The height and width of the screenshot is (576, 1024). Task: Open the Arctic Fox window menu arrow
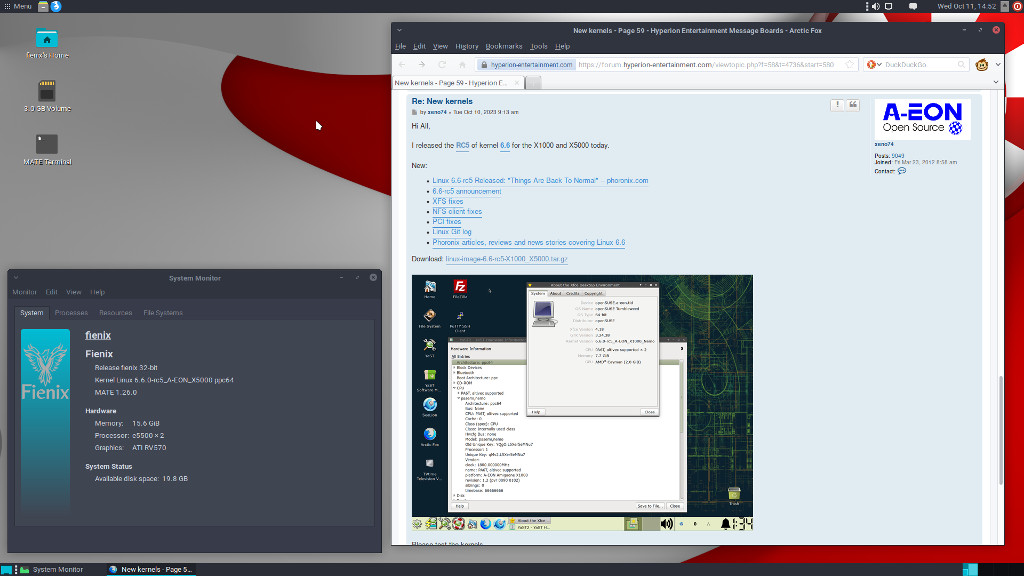pyautogui.click(x=399, y=30)
